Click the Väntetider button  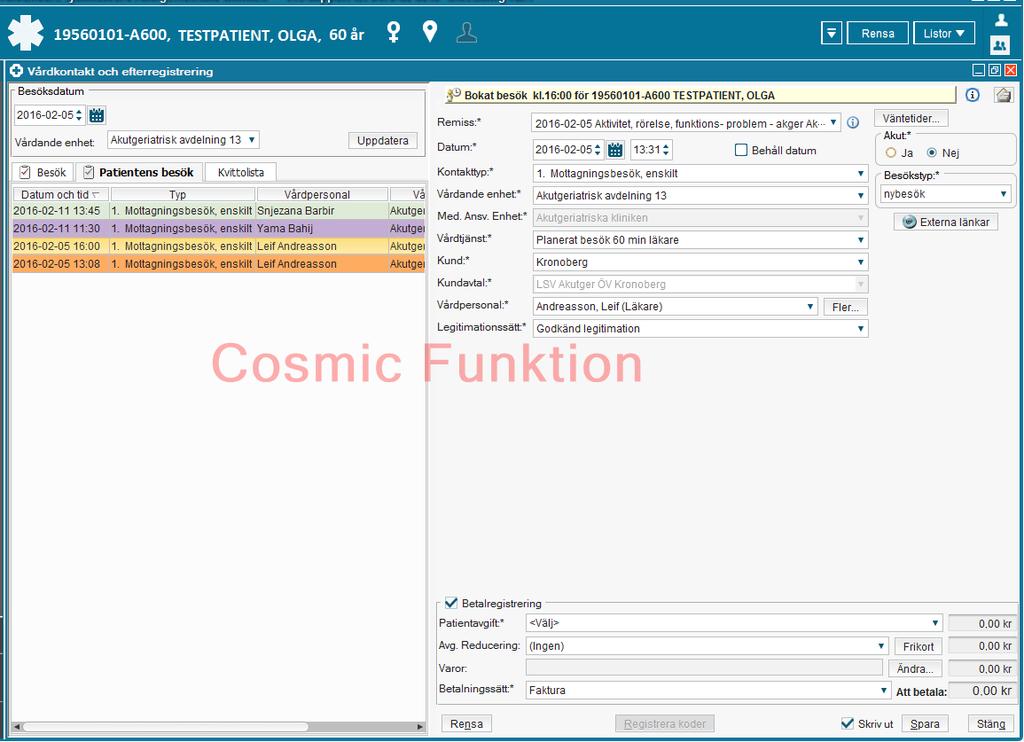point(911,118)
